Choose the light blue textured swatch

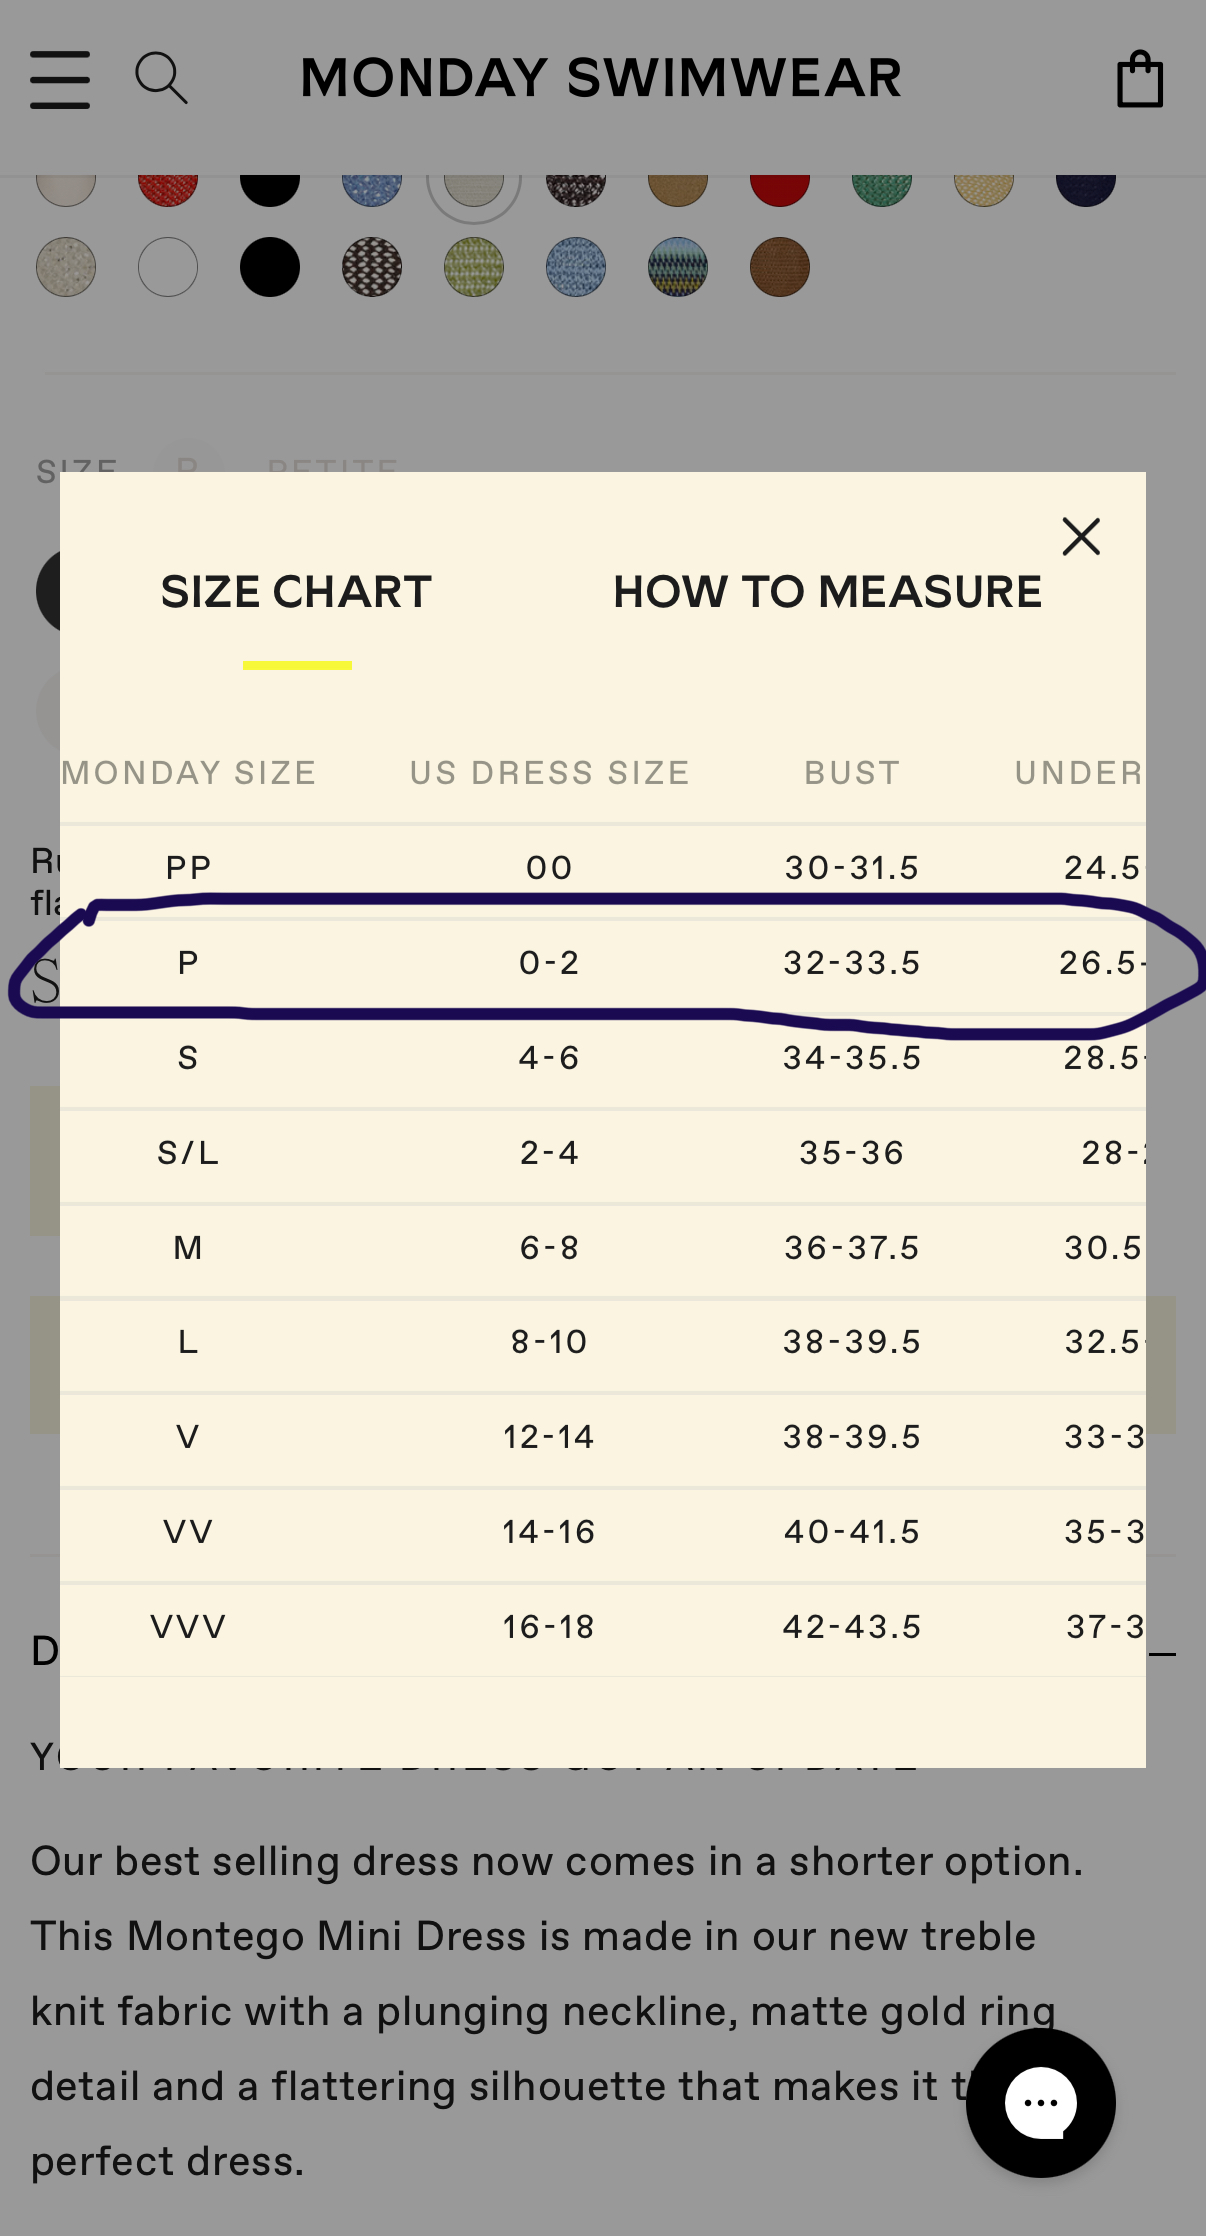576,267
